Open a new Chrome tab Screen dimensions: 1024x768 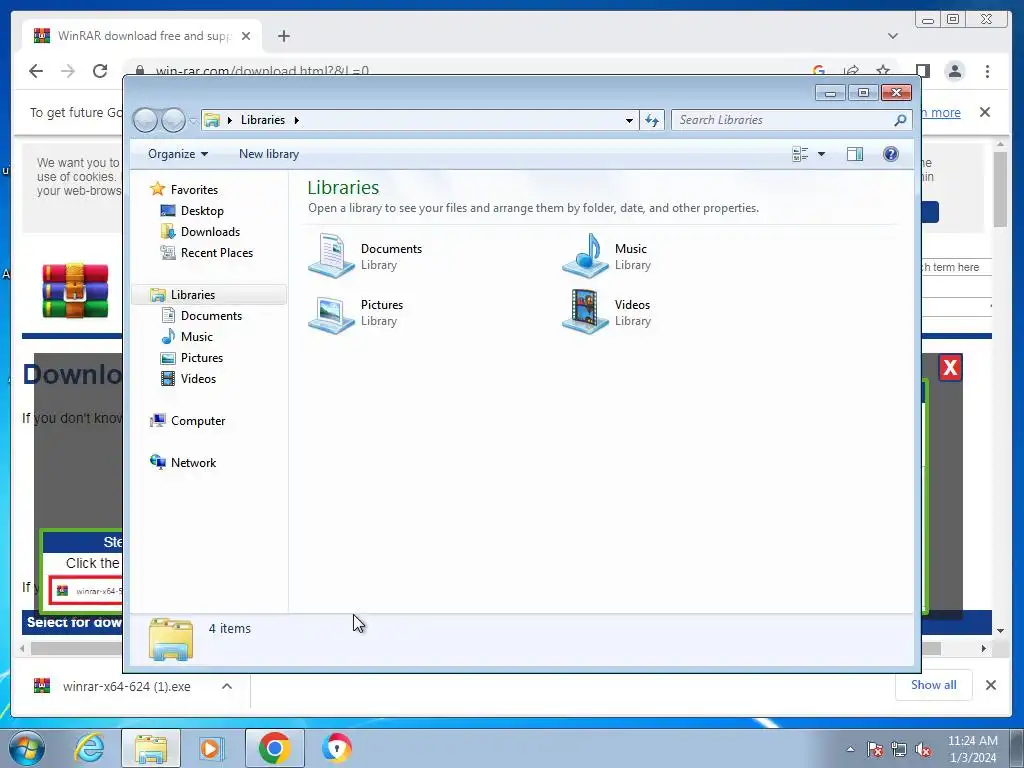tap(283, 36)
